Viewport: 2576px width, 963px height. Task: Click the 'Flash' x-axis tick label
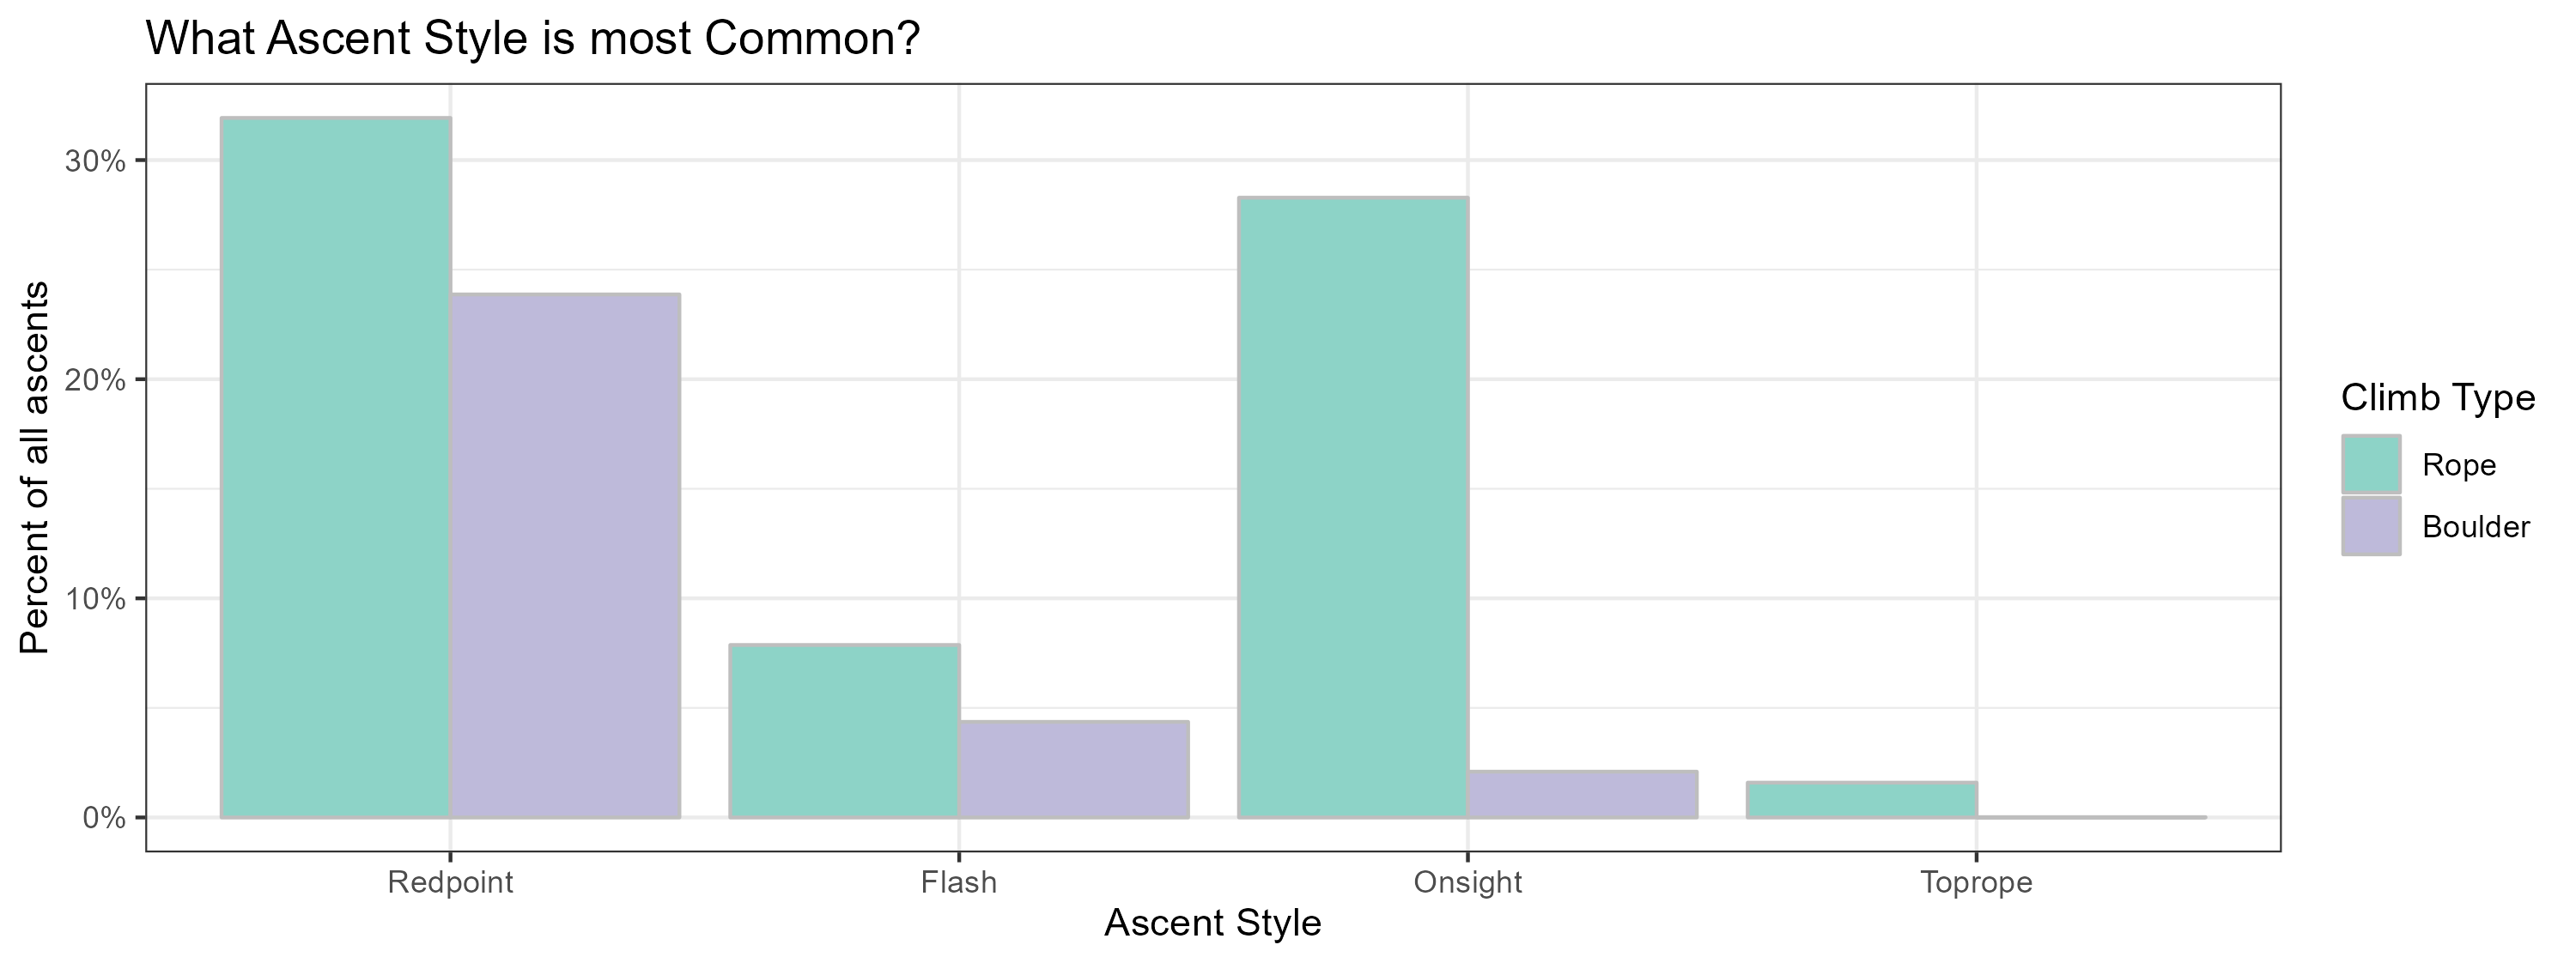pyautogui.click(x=959, y=883)
